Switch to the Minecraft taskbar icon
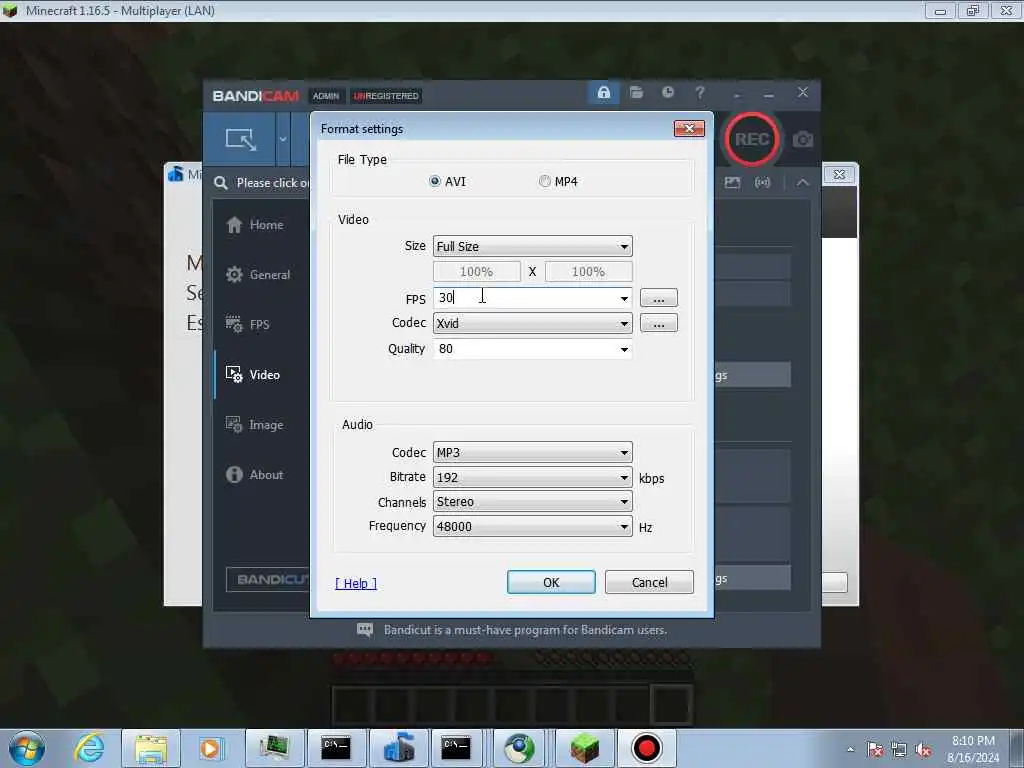The width and height of the screenshot is (1024, 768). (584, 748)
